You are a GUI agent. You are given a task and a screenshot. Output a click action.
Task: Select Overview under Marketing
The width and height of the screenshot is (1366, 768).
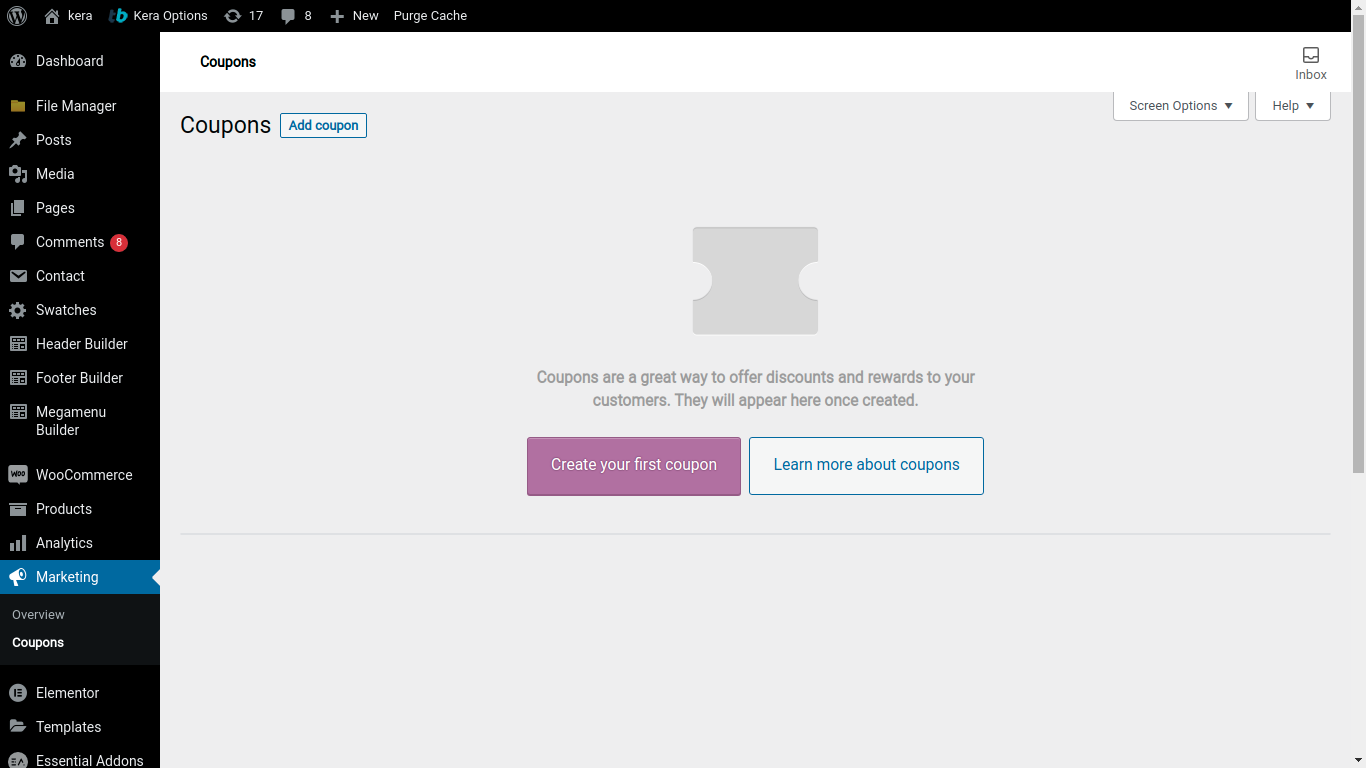(38, 615)
